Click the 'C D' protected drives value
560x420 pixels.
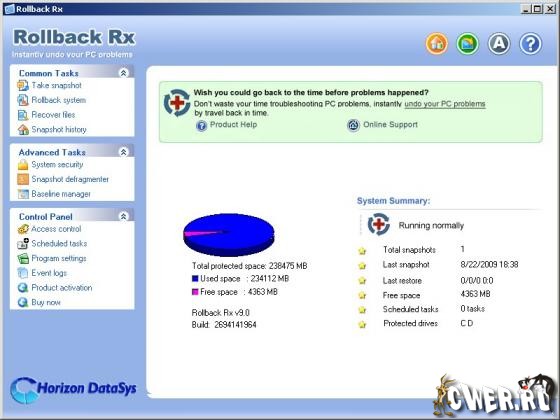click(x=467, y=323)
